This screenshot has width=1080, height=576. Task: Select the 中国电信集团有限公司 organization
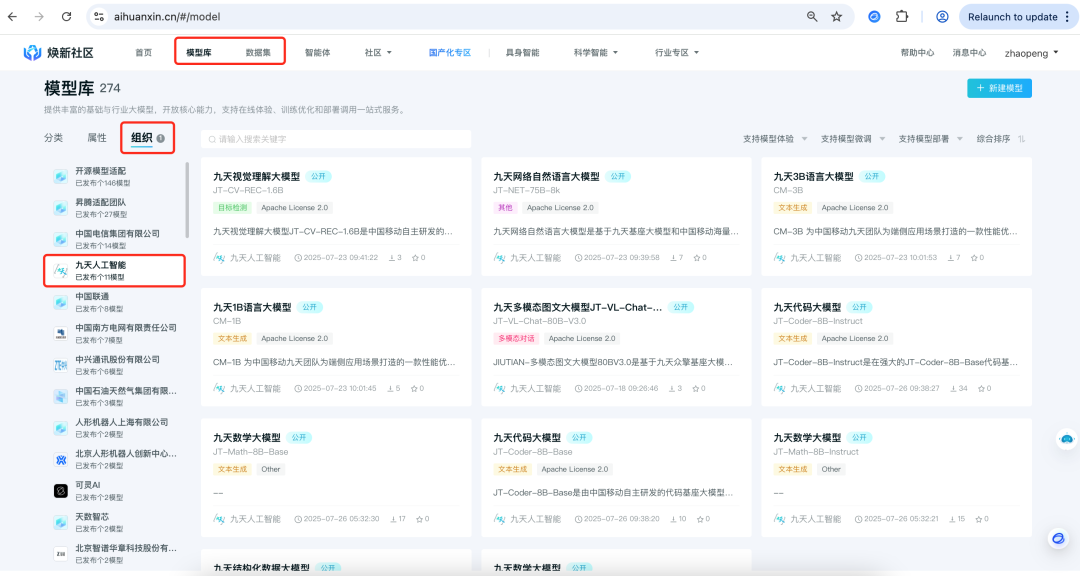pos(115,239)
